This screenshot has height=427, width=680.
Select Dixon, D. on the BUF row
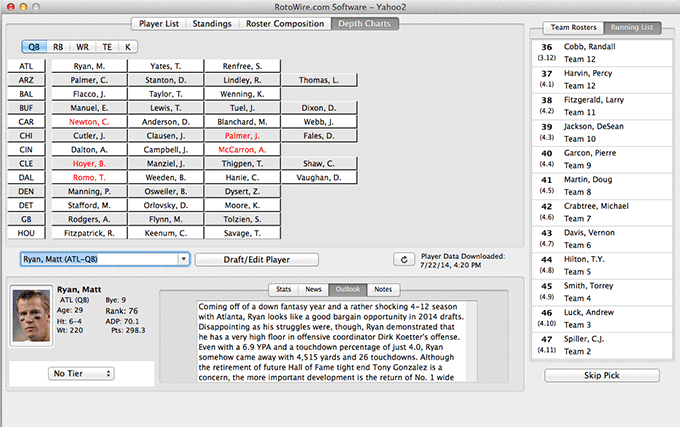point(319,108)
